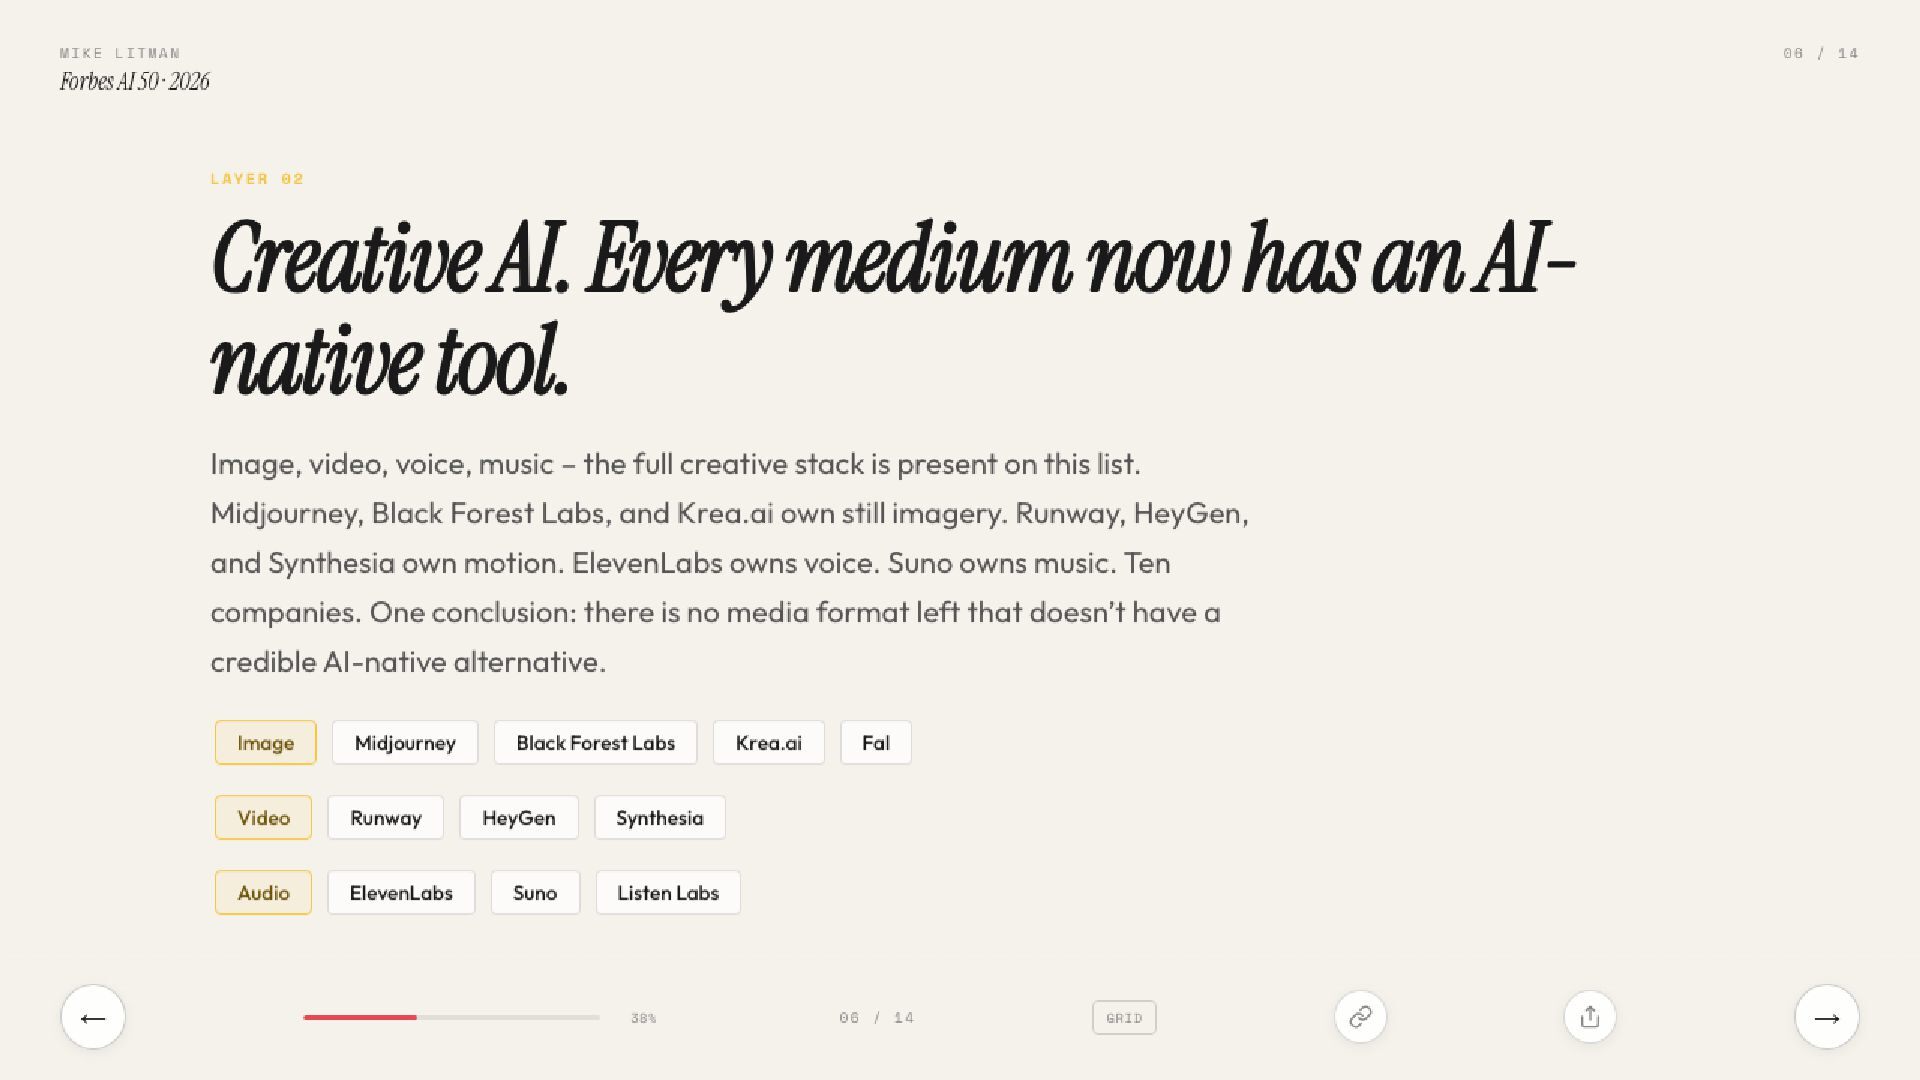
Task: Pick the Synthesia chip
Action: click(x=659, y=818)
